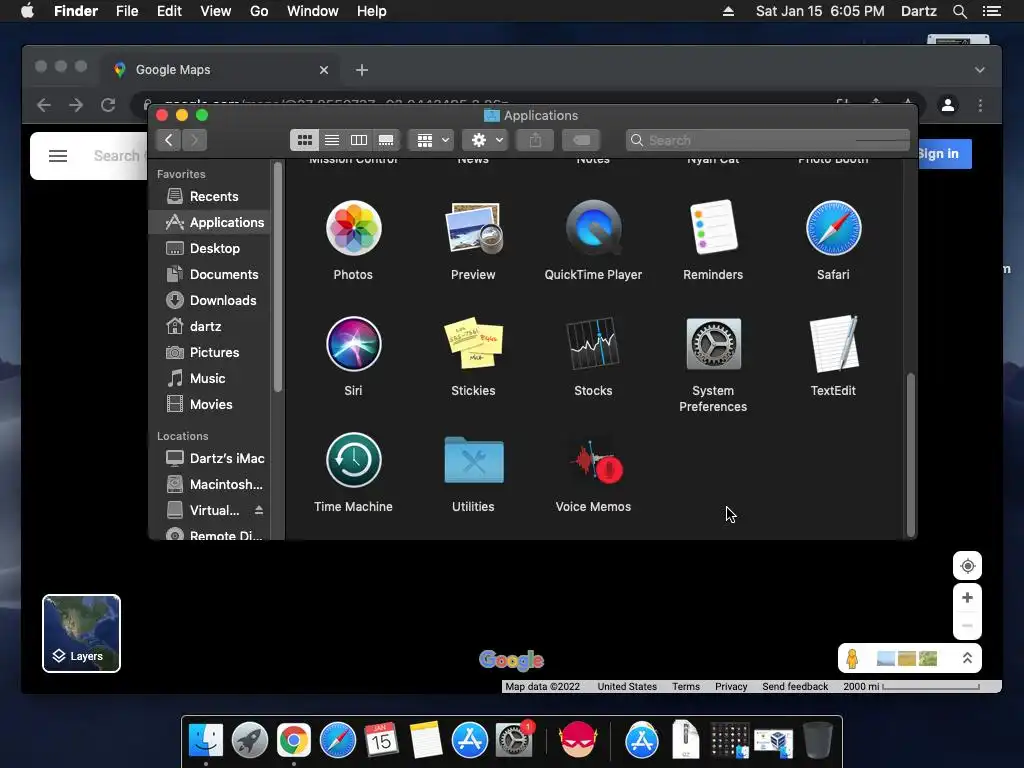This screenshot has width=1024, height=768.
Task: Open Chrome profile avatar icon
Action: (x=948, y=104)
